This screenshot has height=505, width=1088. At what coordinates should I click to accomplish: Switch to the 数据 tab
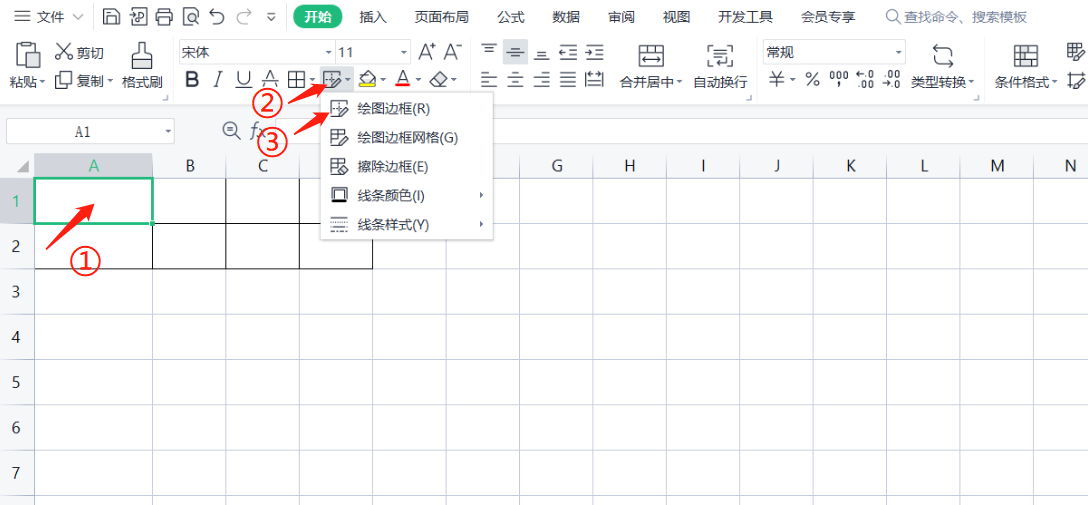pyautogui.click(x=566, y=17)
